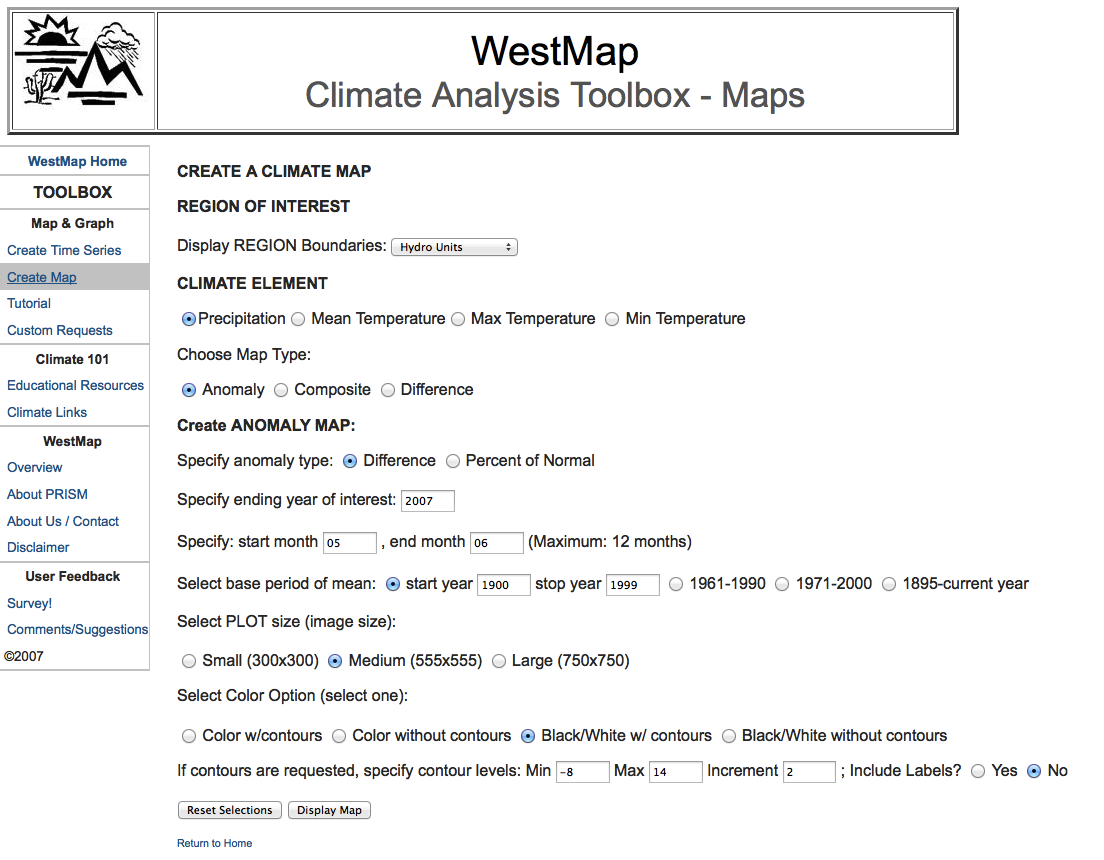Select the Precipitation climate element
The width and height of the screenshot is (1104, 860).
pos(189,319)
